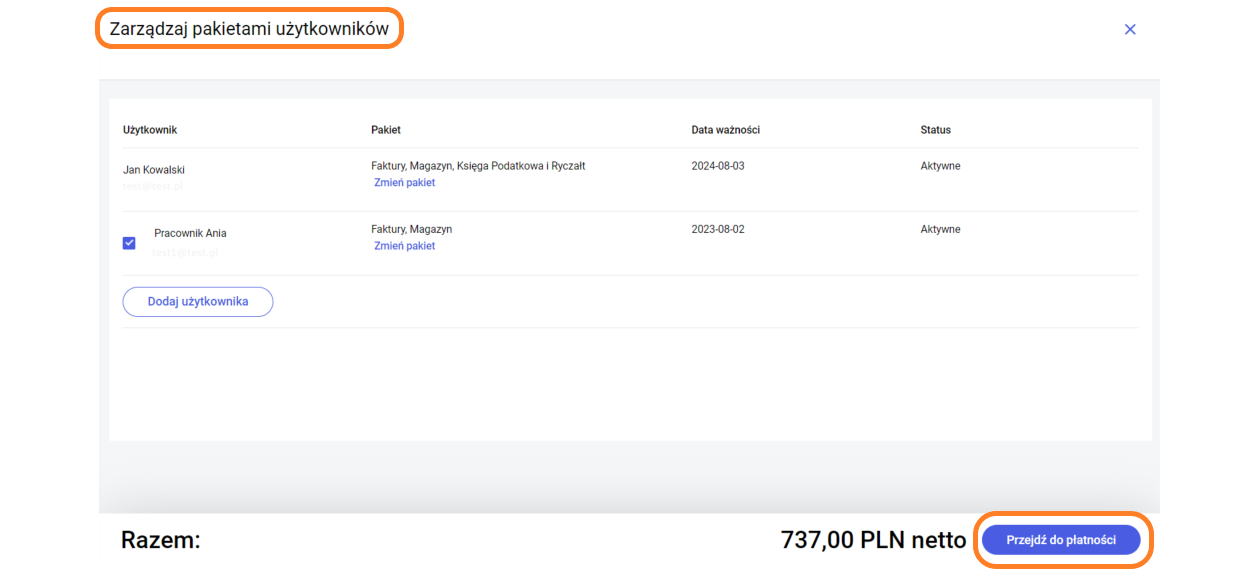Screen dimensions: 1257x579
Task: Click the Faktury, Magazyn package text
Action: [411, 229]
